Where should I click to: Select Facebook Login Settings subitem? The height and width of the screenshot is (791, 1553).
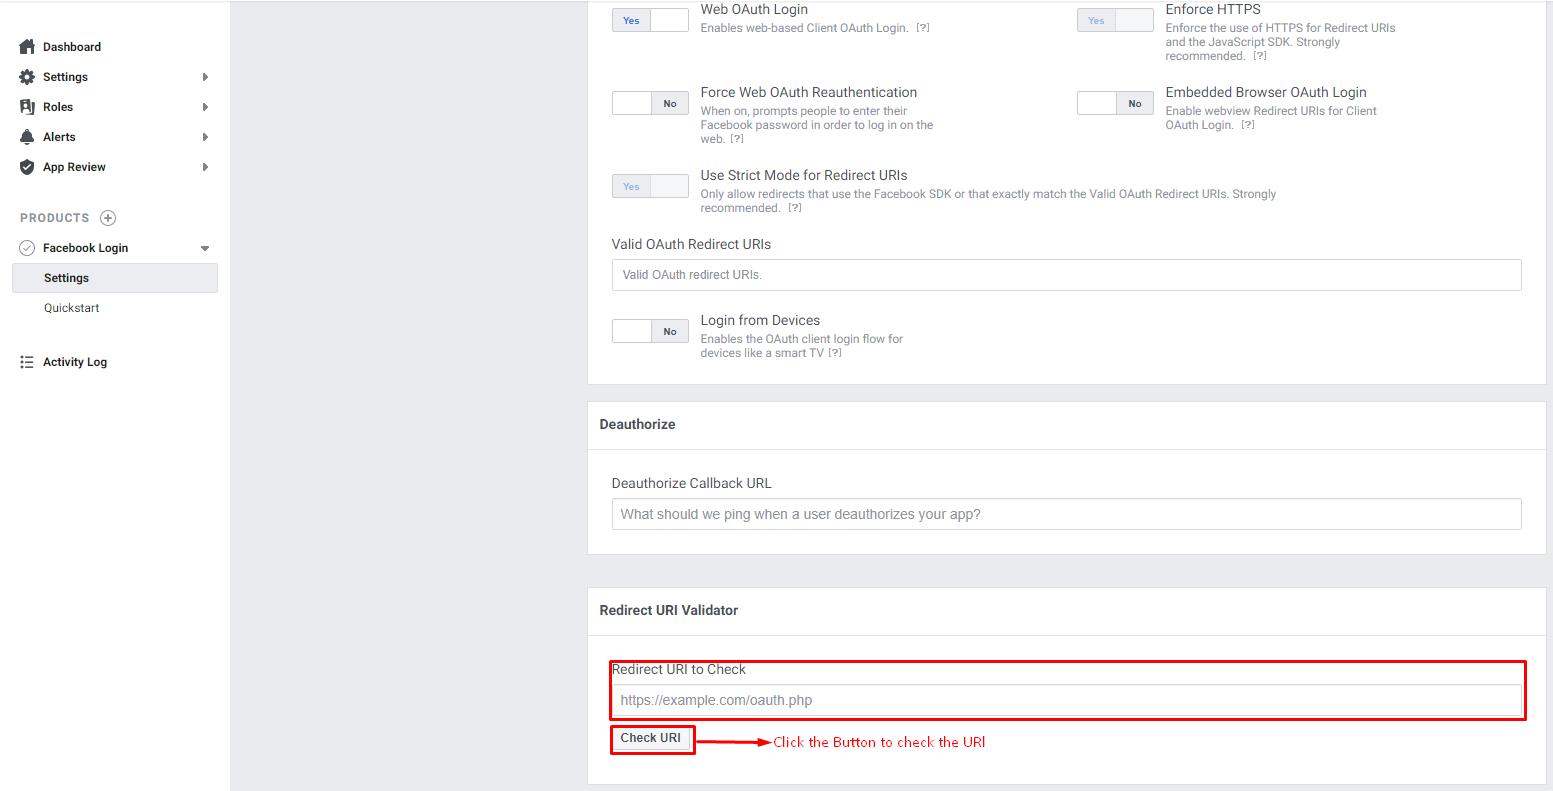coord(115,278)
